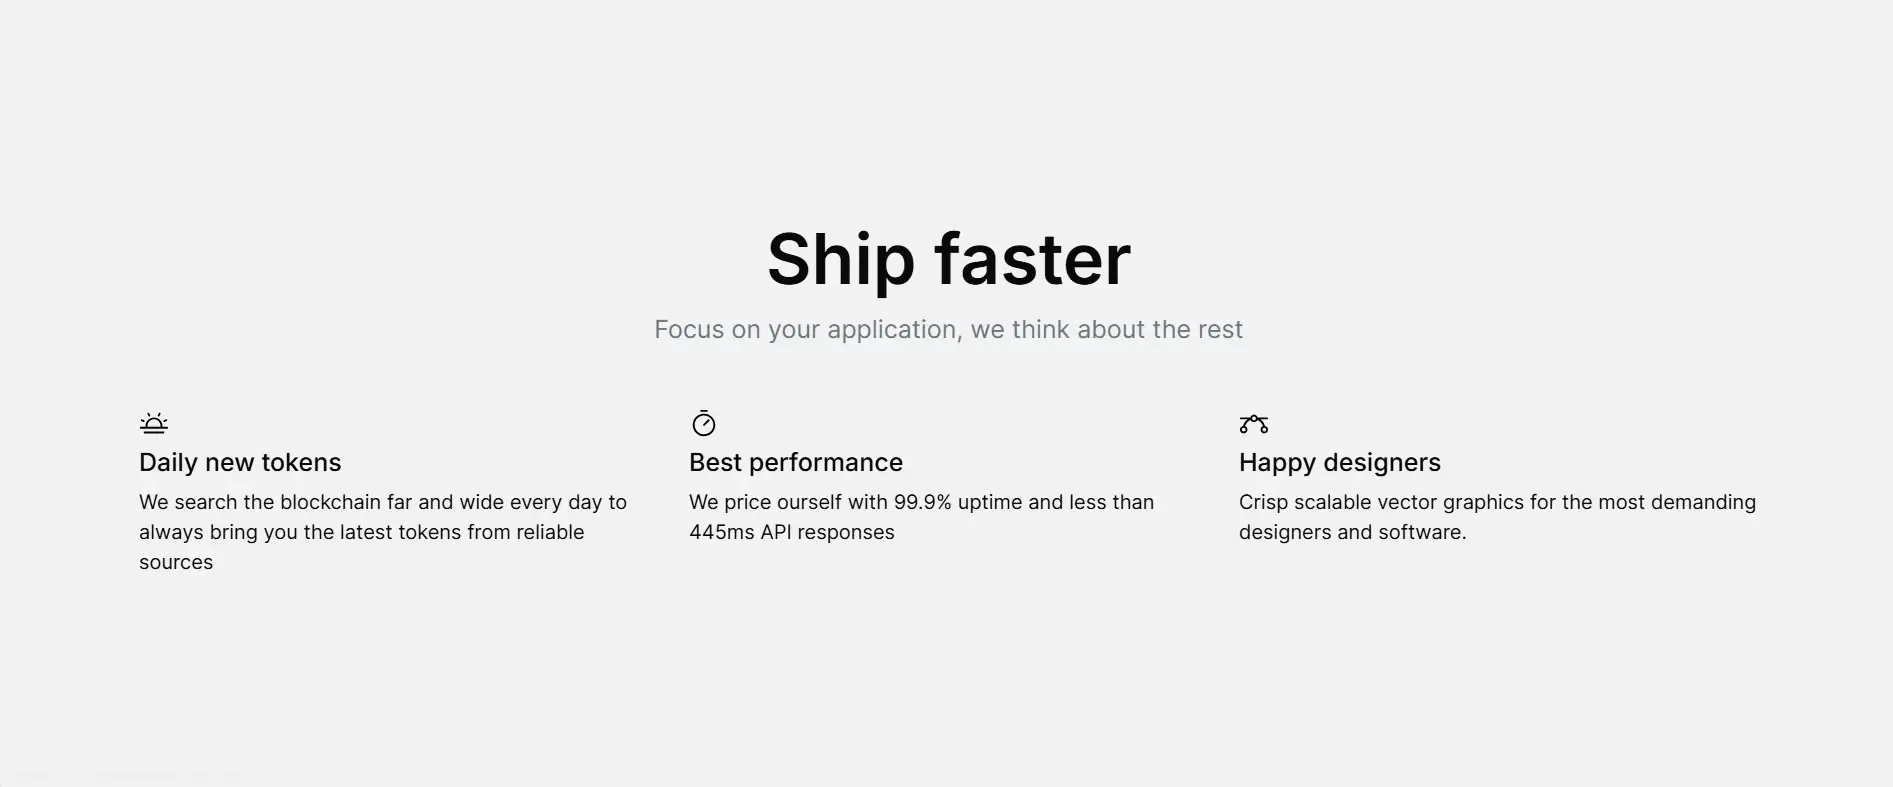Click the word "sources" ending the tokens description
The width and height of the screenshot is (1893, 787).
pos(176,562)
